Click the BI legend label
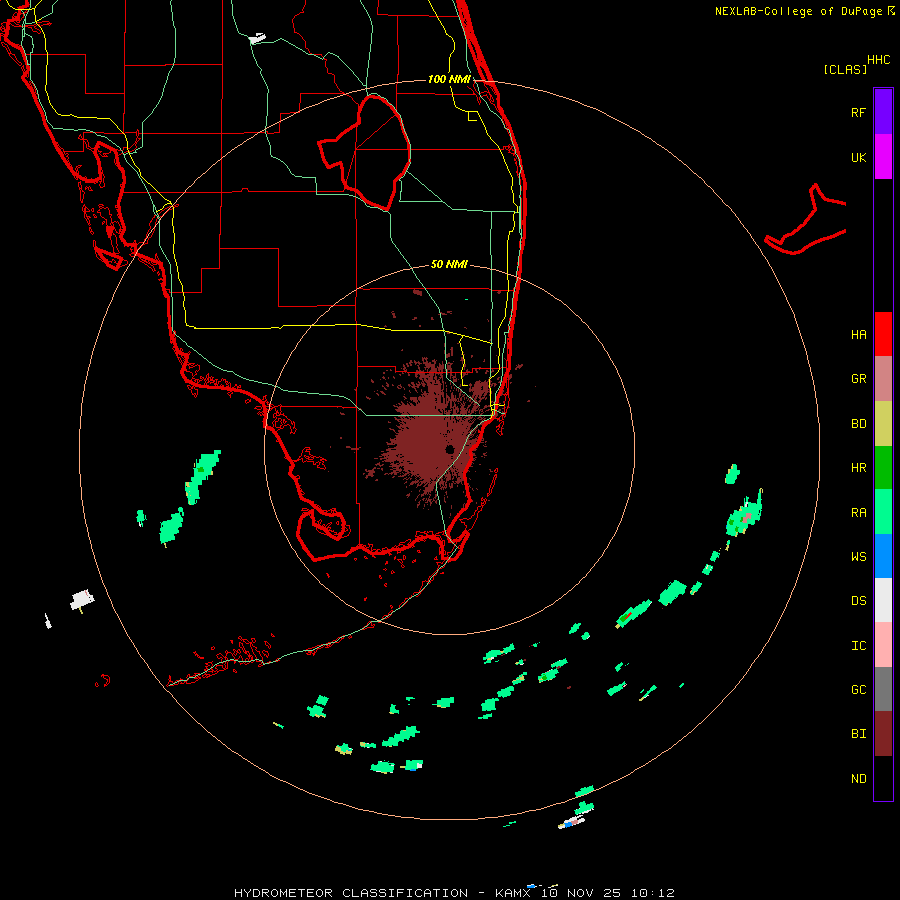 (x=858, y=734)
